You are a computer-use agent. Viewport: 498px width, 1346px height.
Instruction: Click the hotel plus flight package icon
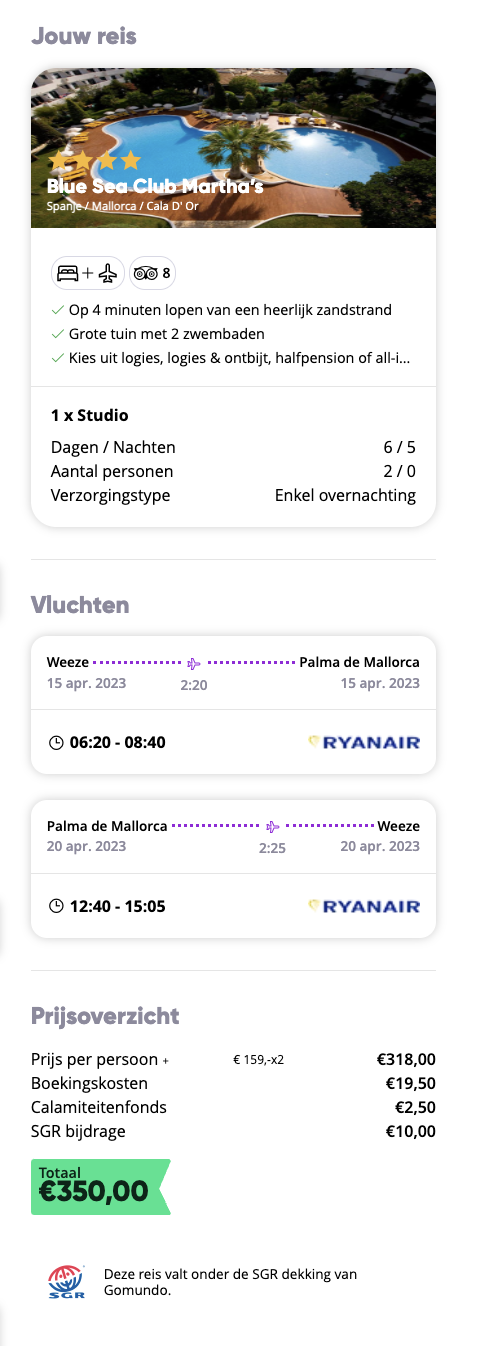pyautogui.click(x=88, y=272)
